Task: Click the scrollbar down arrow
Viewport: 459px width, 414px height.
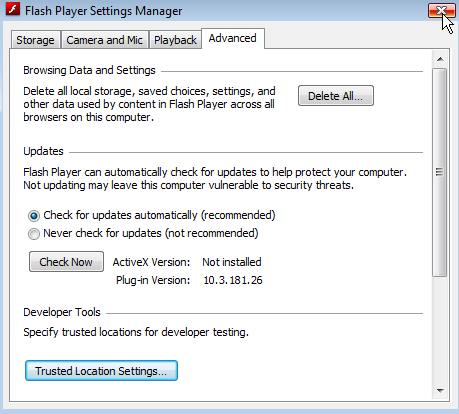Action: (440, 391)
